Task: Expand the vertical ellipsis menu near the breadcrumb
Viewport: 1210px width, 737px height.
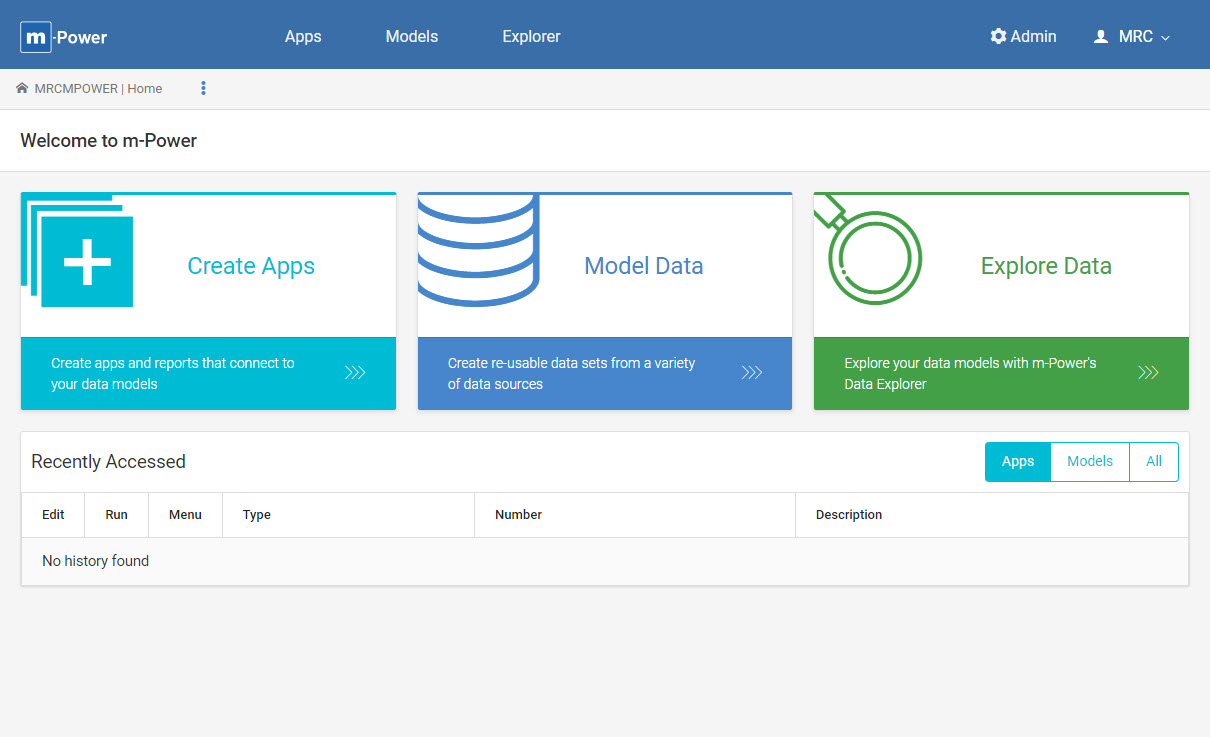Action: pyautogui.click(x=203, y=88)
